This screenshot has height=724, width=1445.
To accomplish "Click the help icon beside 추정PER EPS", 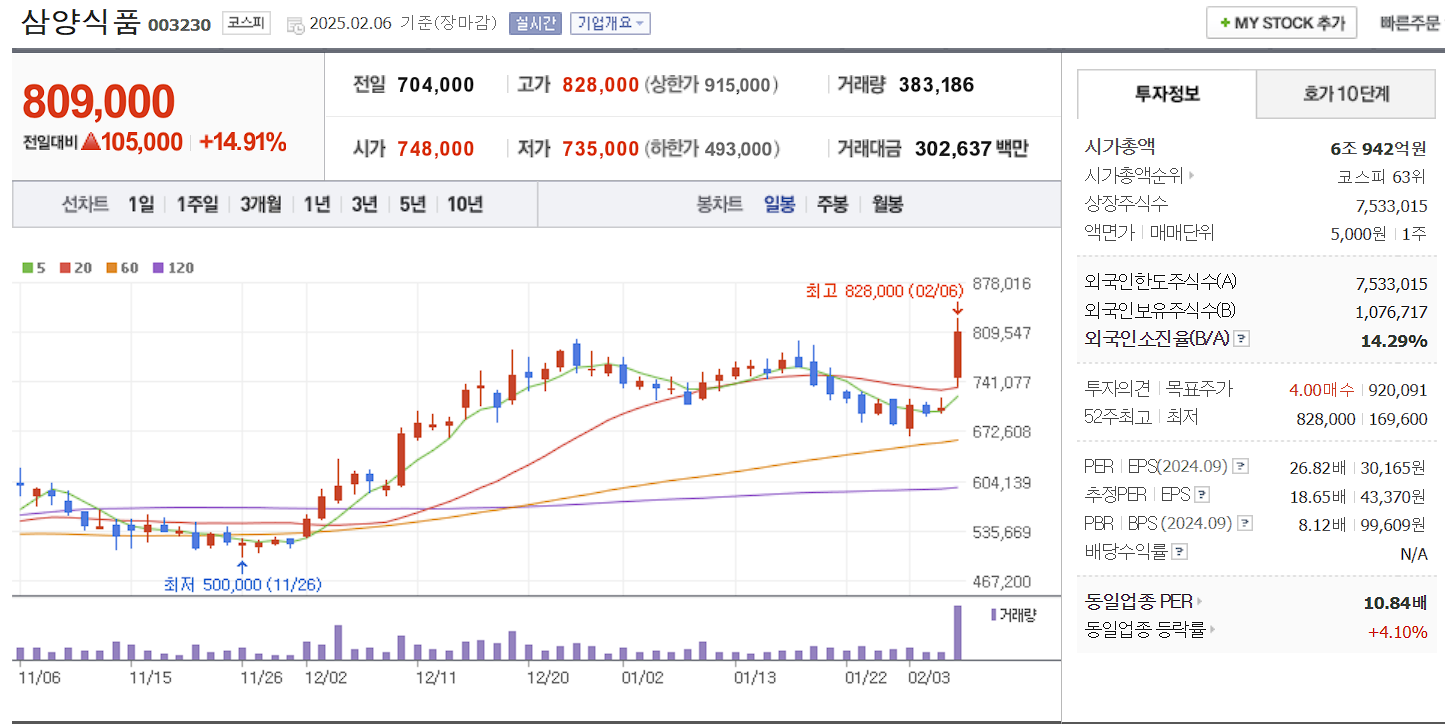I will pyautogui.click(x=1201, y=495).
